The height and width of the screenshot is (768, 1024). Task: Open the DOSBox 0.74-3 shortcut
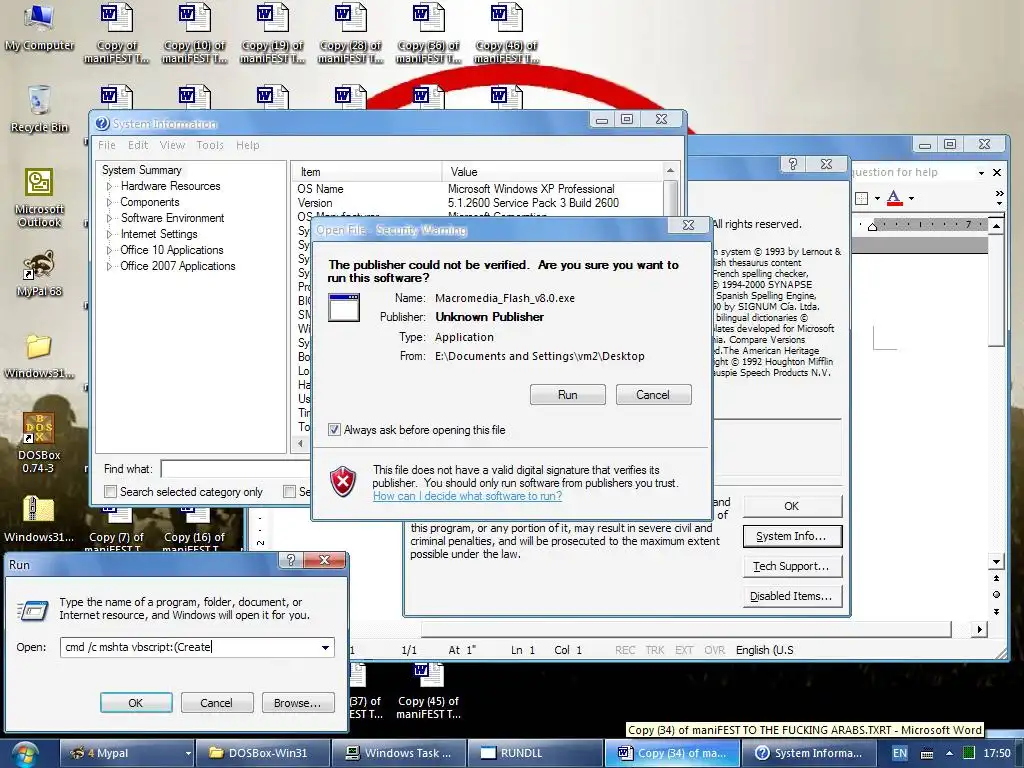(39, 443)
